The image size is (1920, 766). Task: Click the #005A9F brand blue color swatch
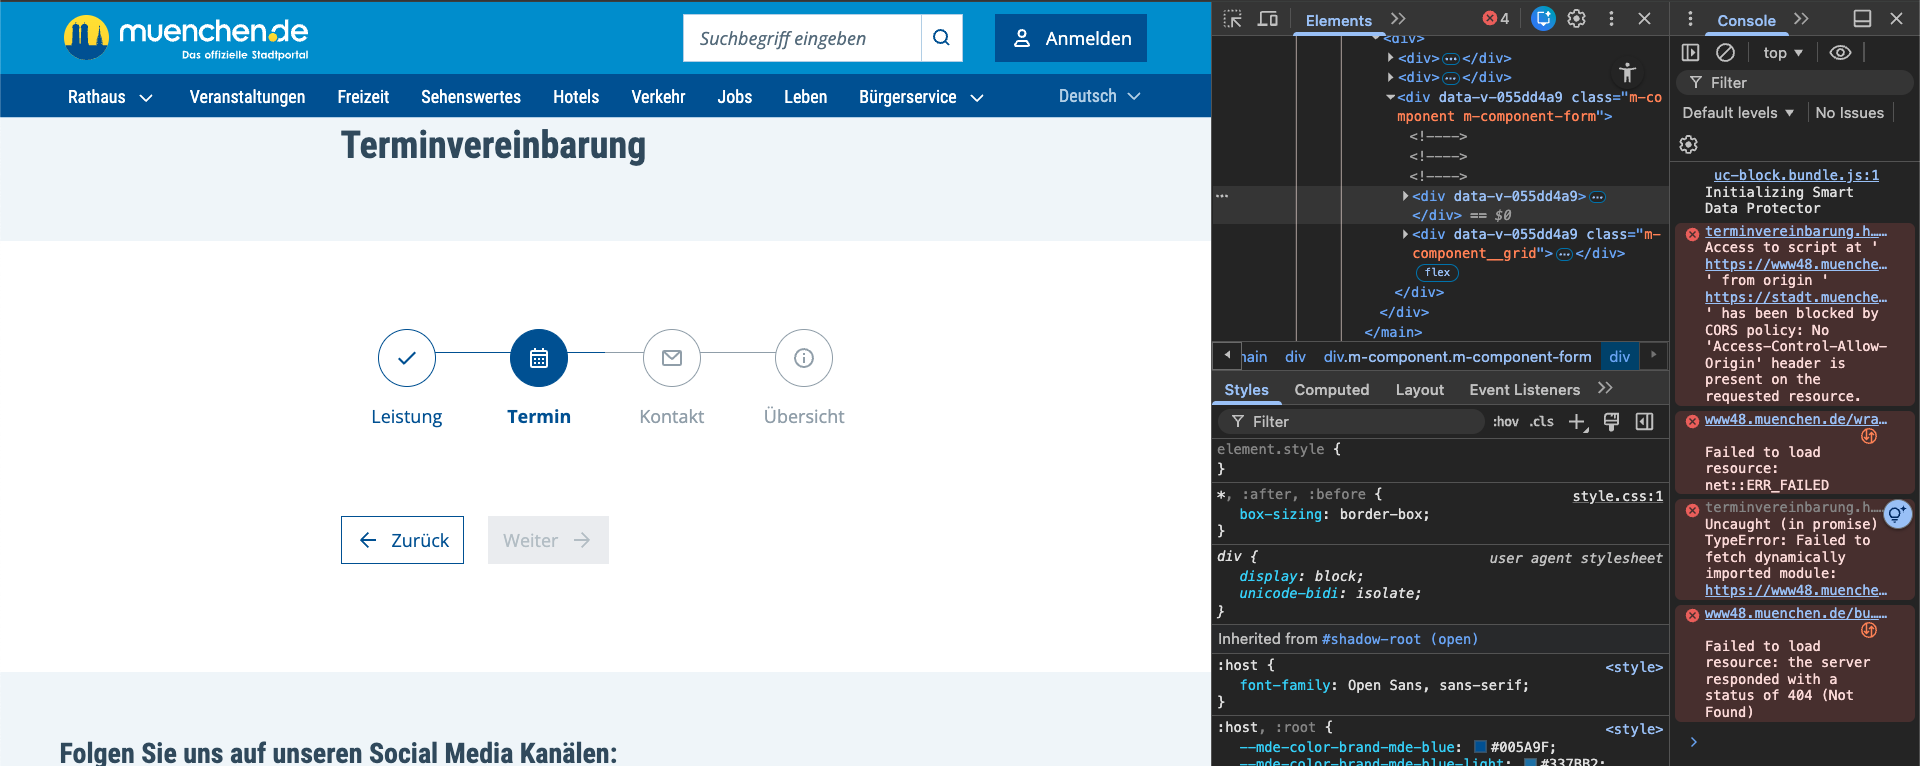1480,747
